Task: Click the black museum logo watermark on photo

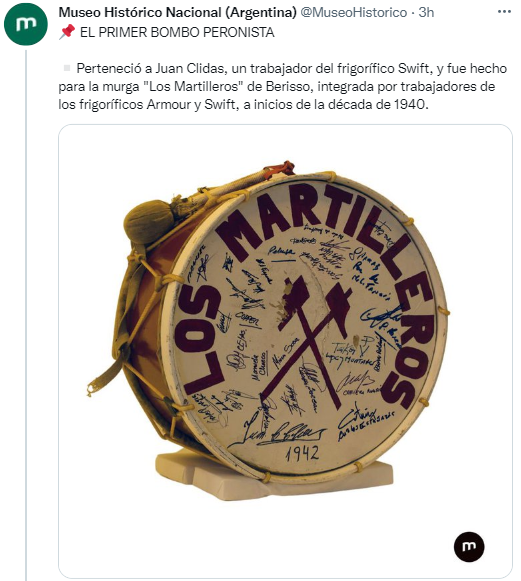Action: (x=469, y=547)
